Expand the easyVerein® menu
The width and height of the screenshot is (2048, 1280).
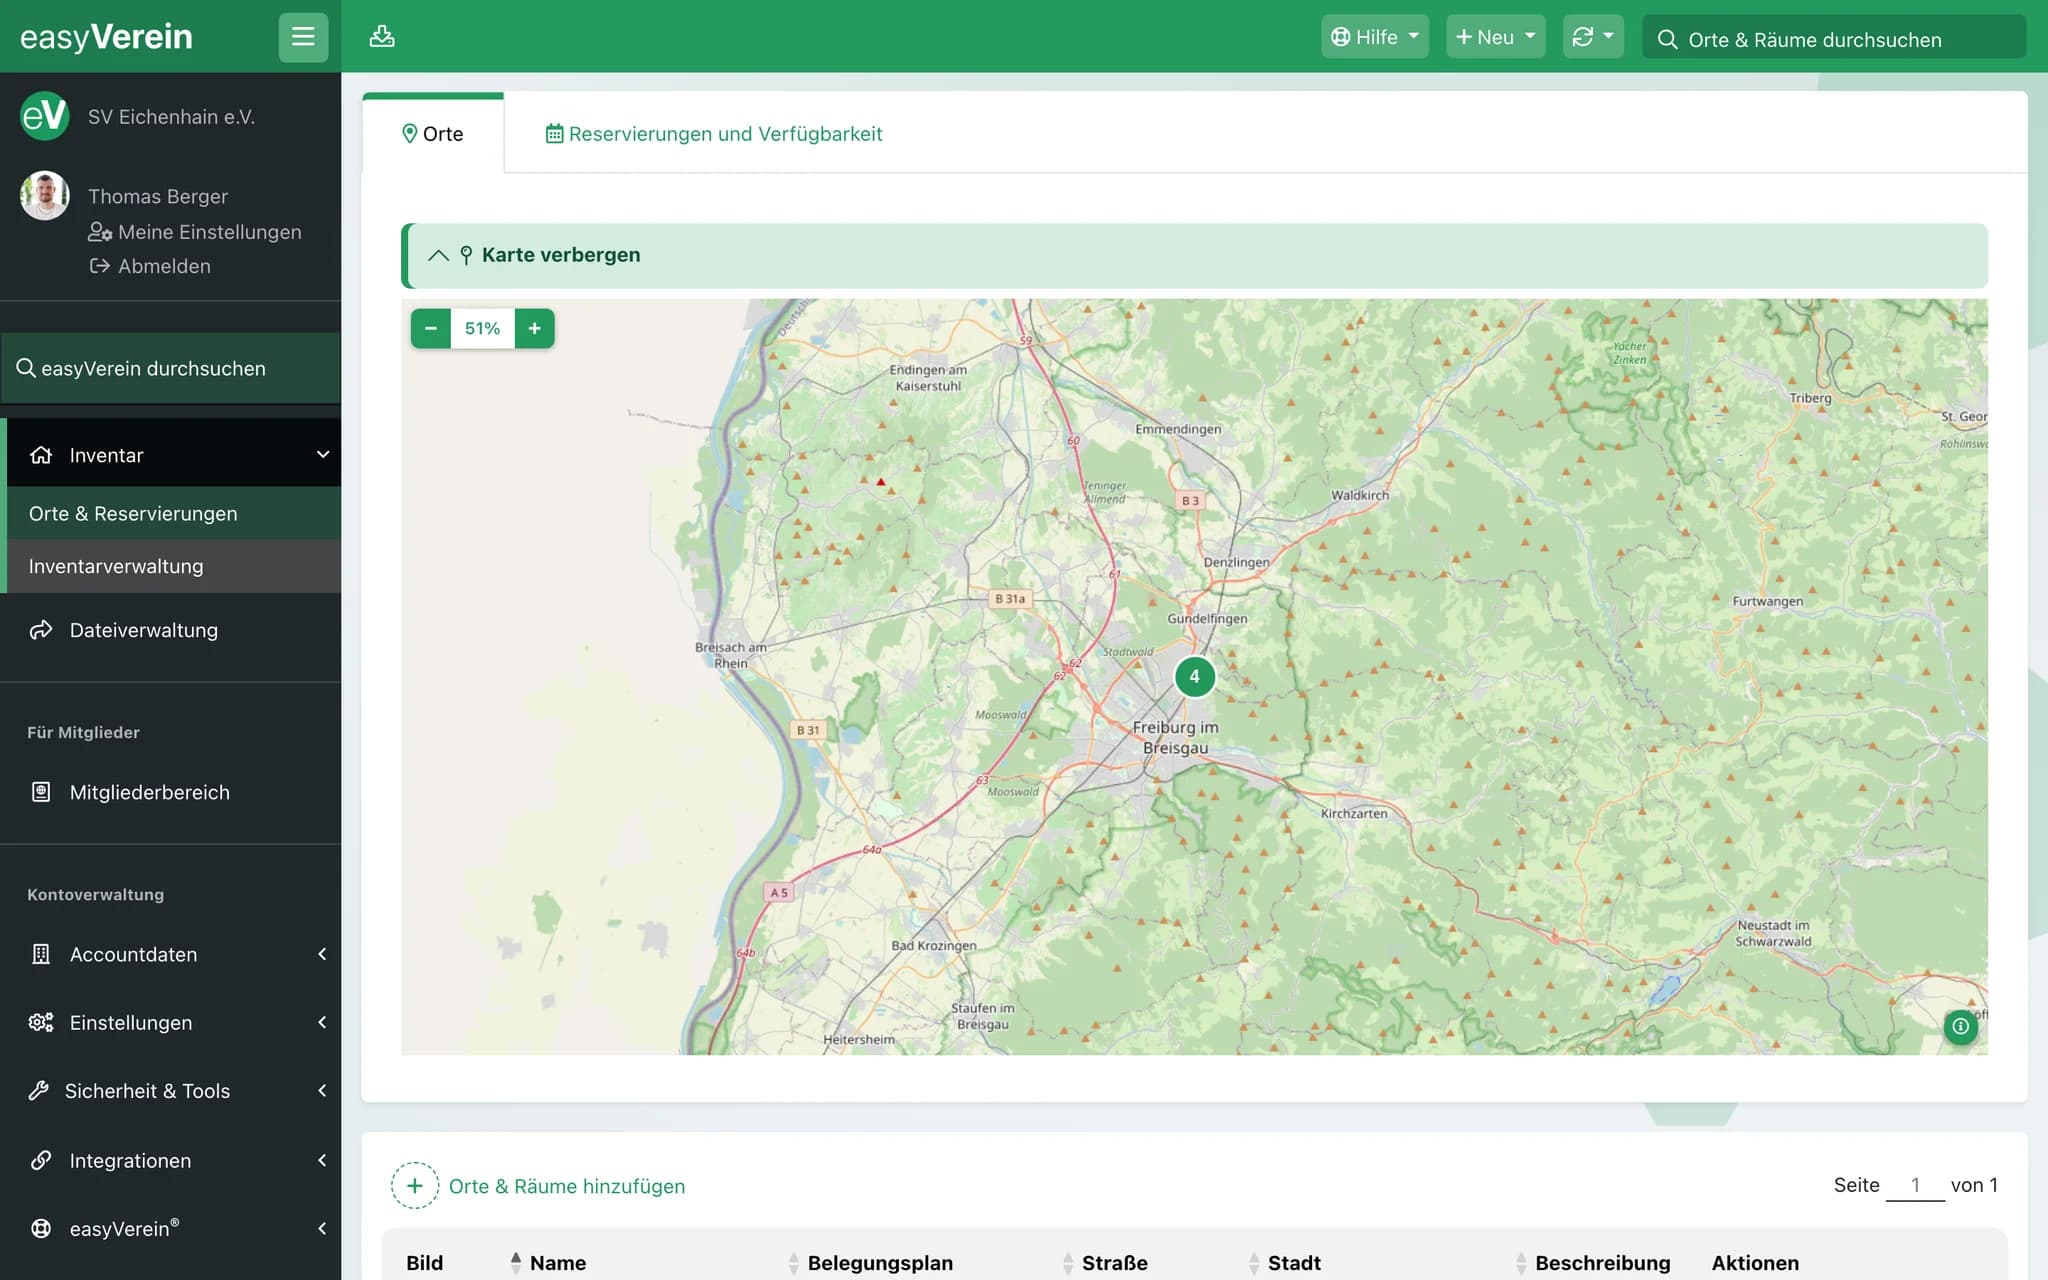click(x=174, y=1228)
